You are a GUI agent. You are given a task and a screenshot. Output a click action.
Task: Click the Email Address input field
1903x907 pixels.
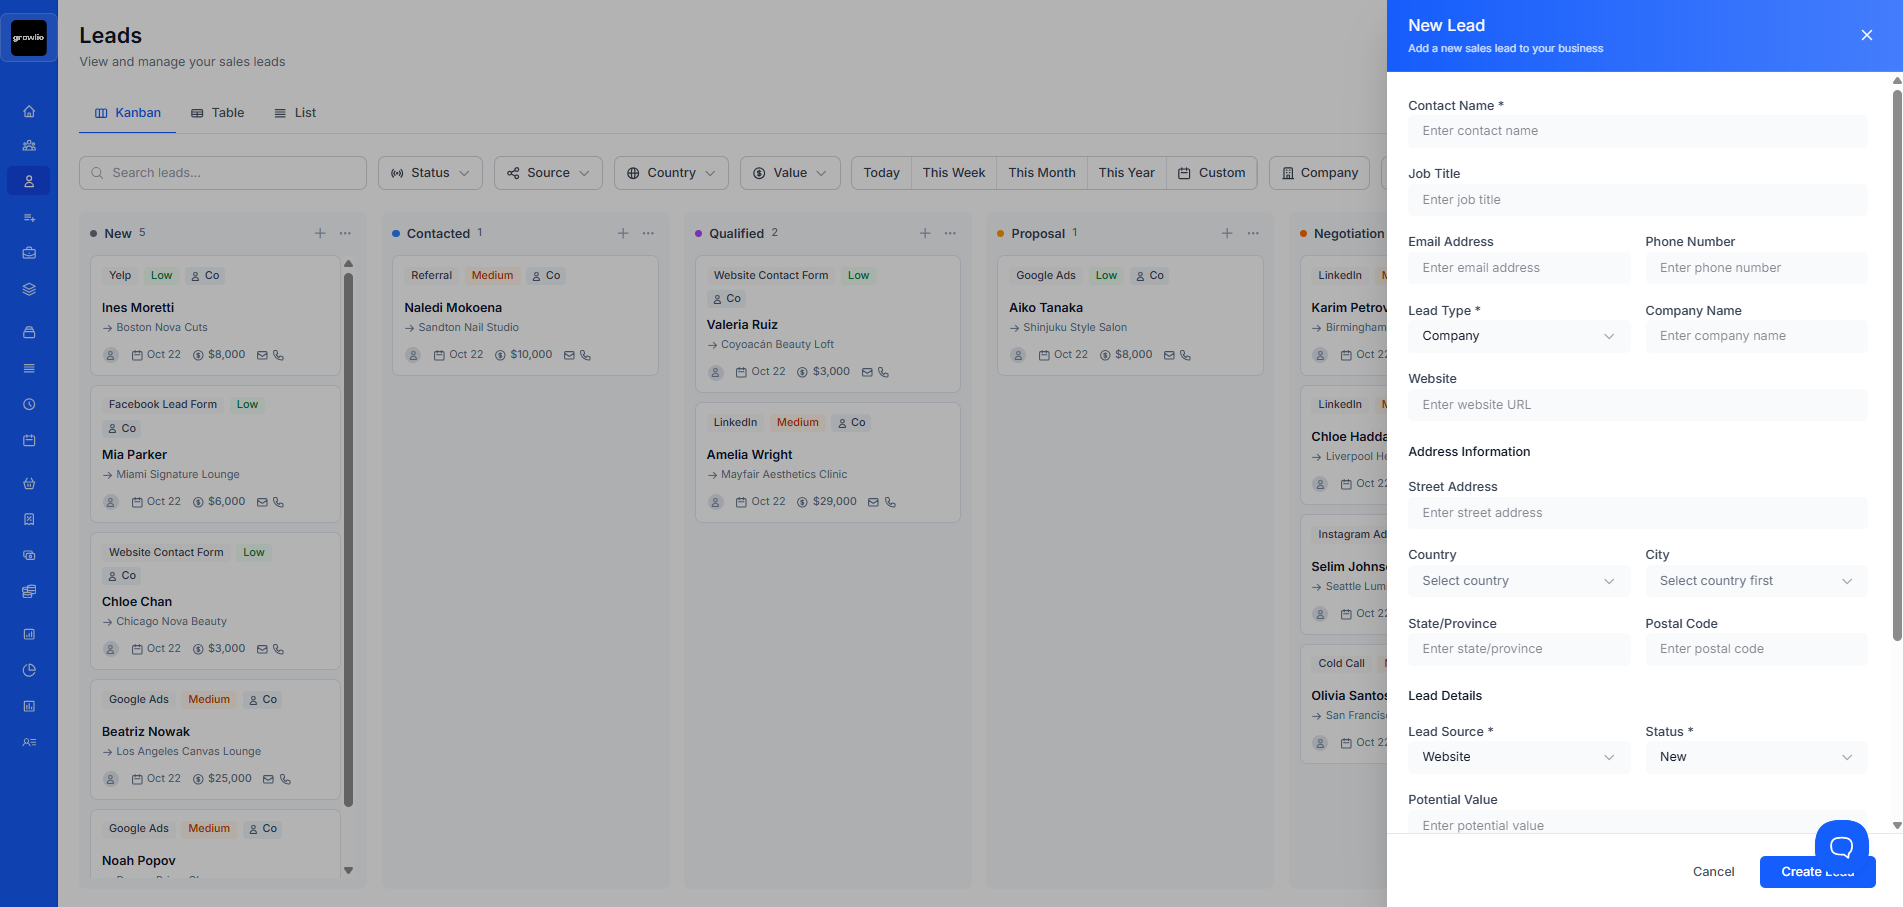pos(1519,268)
